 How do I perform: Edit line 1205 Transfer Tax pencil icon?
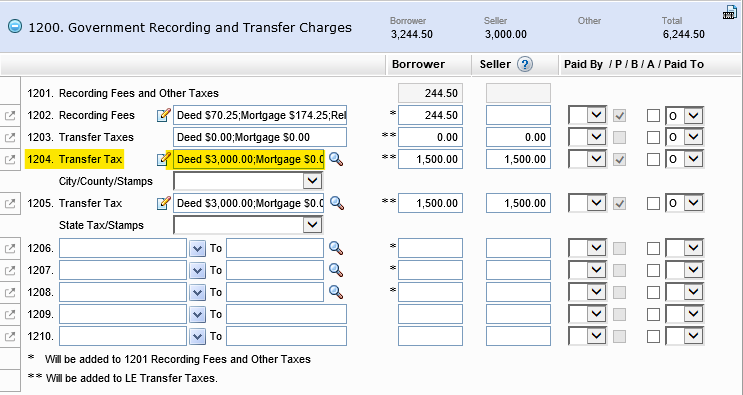163,203
